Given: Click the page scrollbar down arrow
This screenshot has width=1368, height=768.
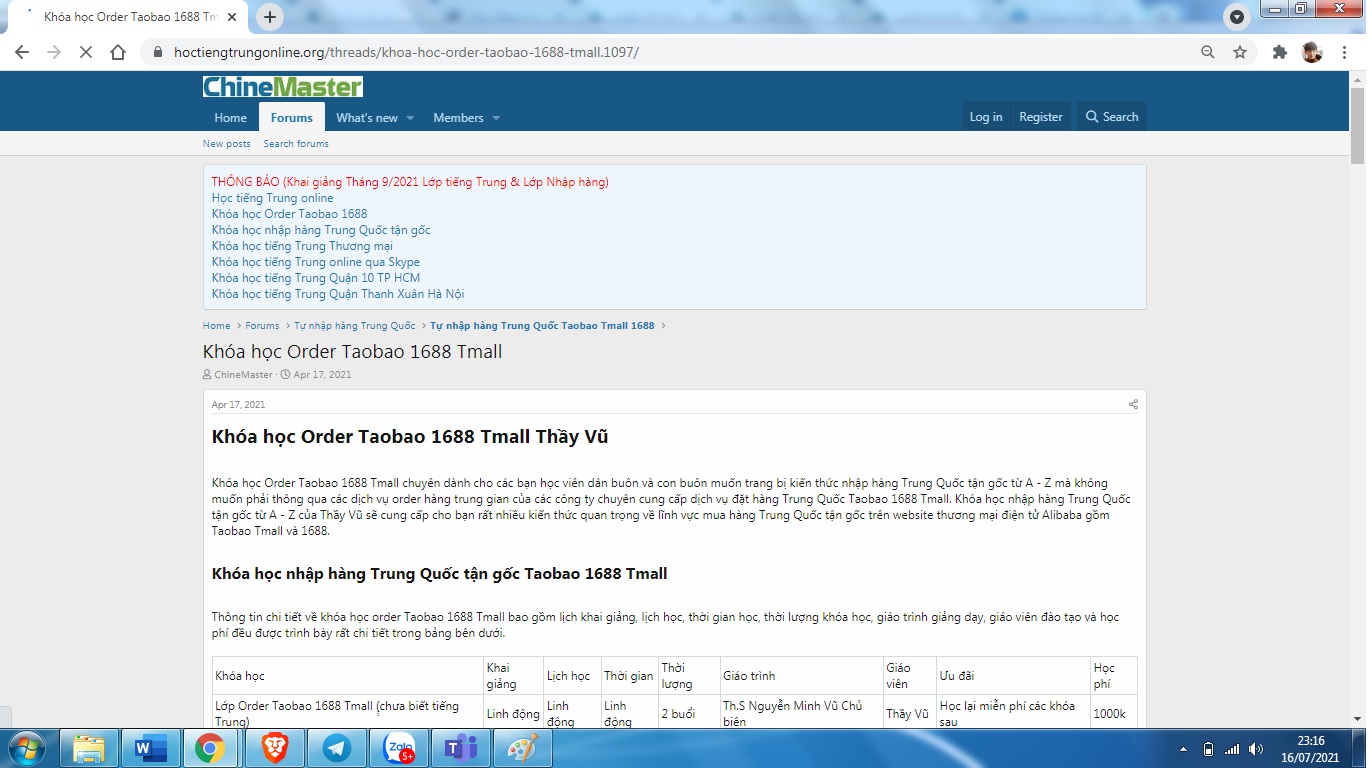Looking at the screenshot, I should [x=1358, y=719].
